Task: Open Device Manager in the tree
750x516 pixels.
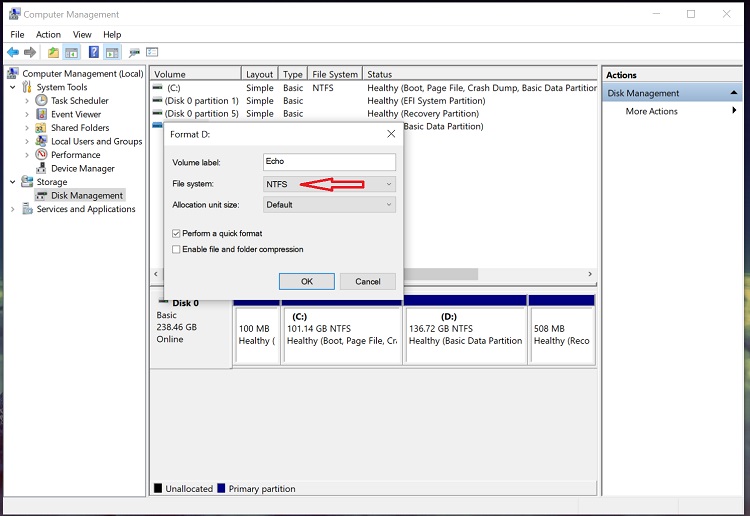Action: pos(82,168)
